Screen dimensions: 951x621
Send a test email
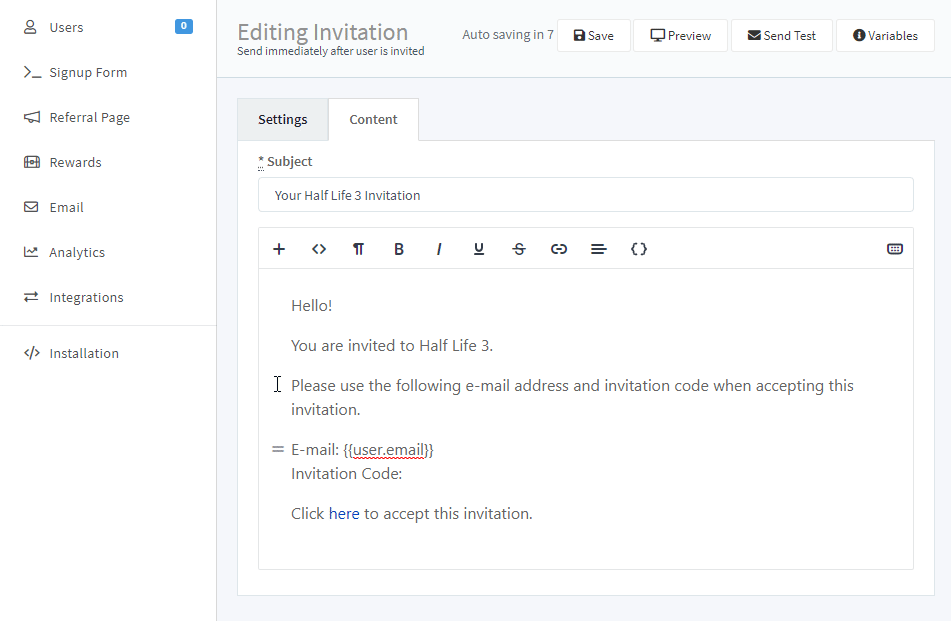click(782, 36)
